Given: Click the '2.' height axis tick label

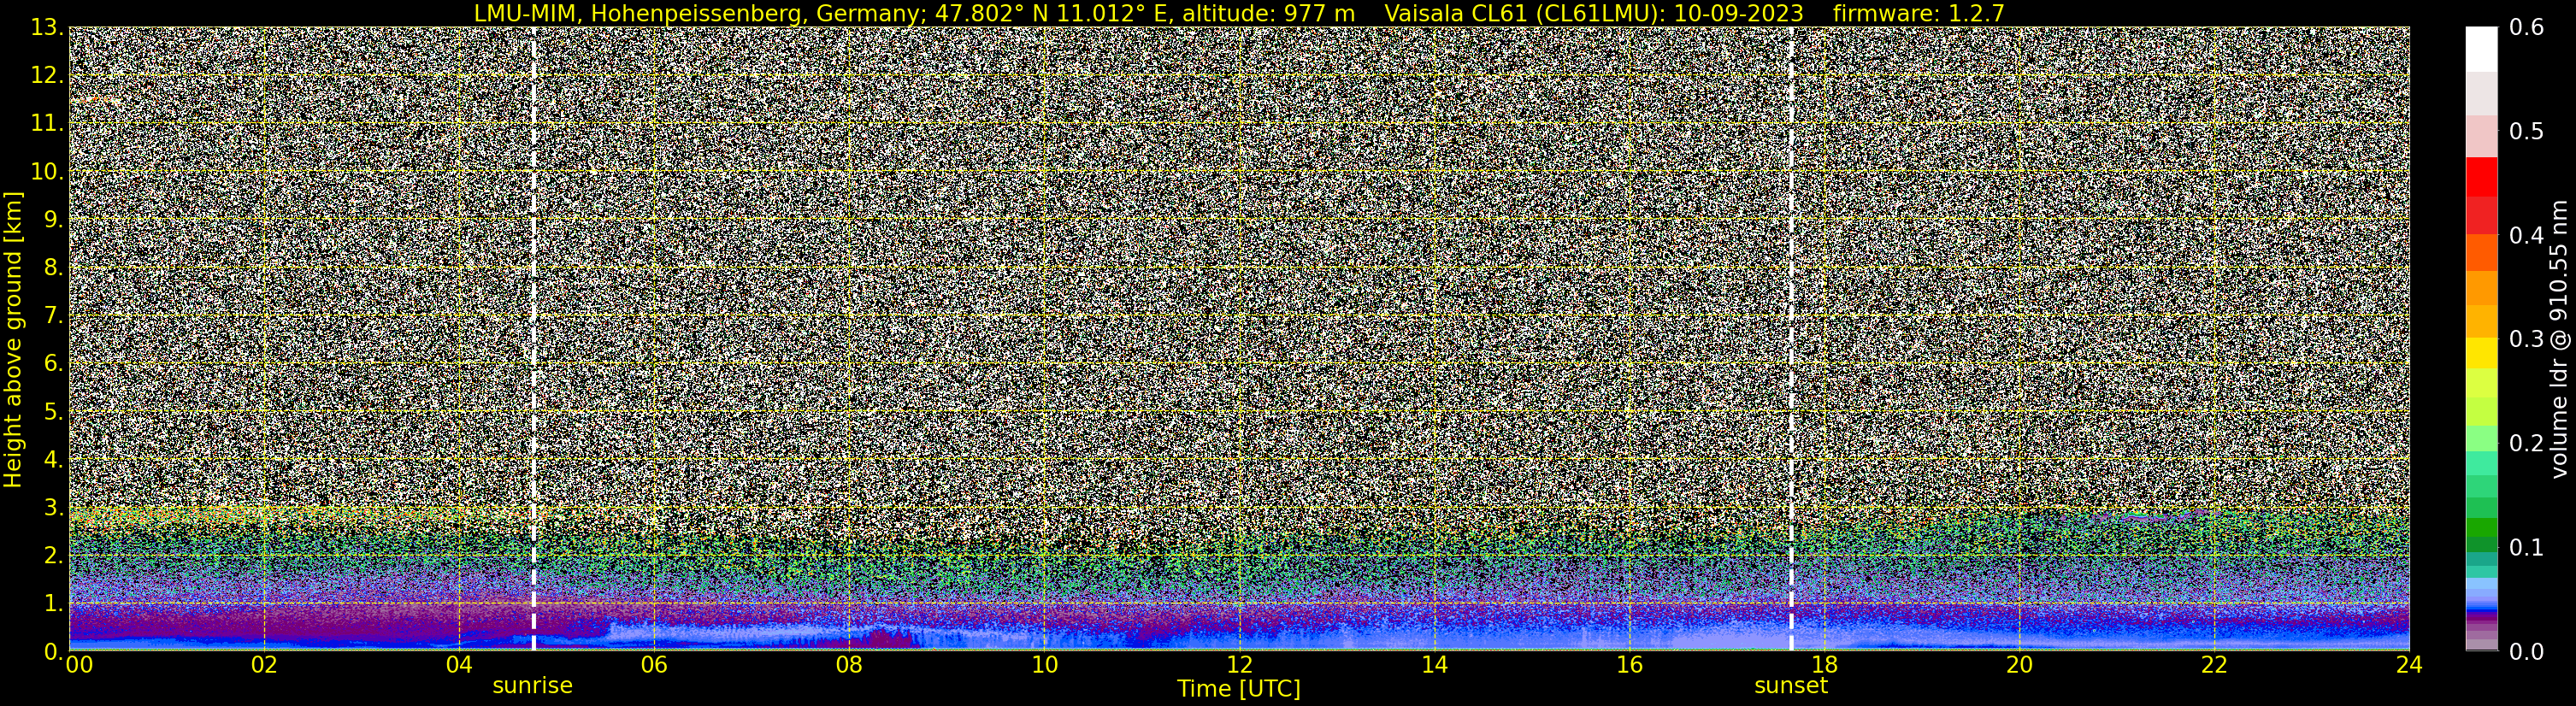Looking at the screenshot, I should [54, 555].
